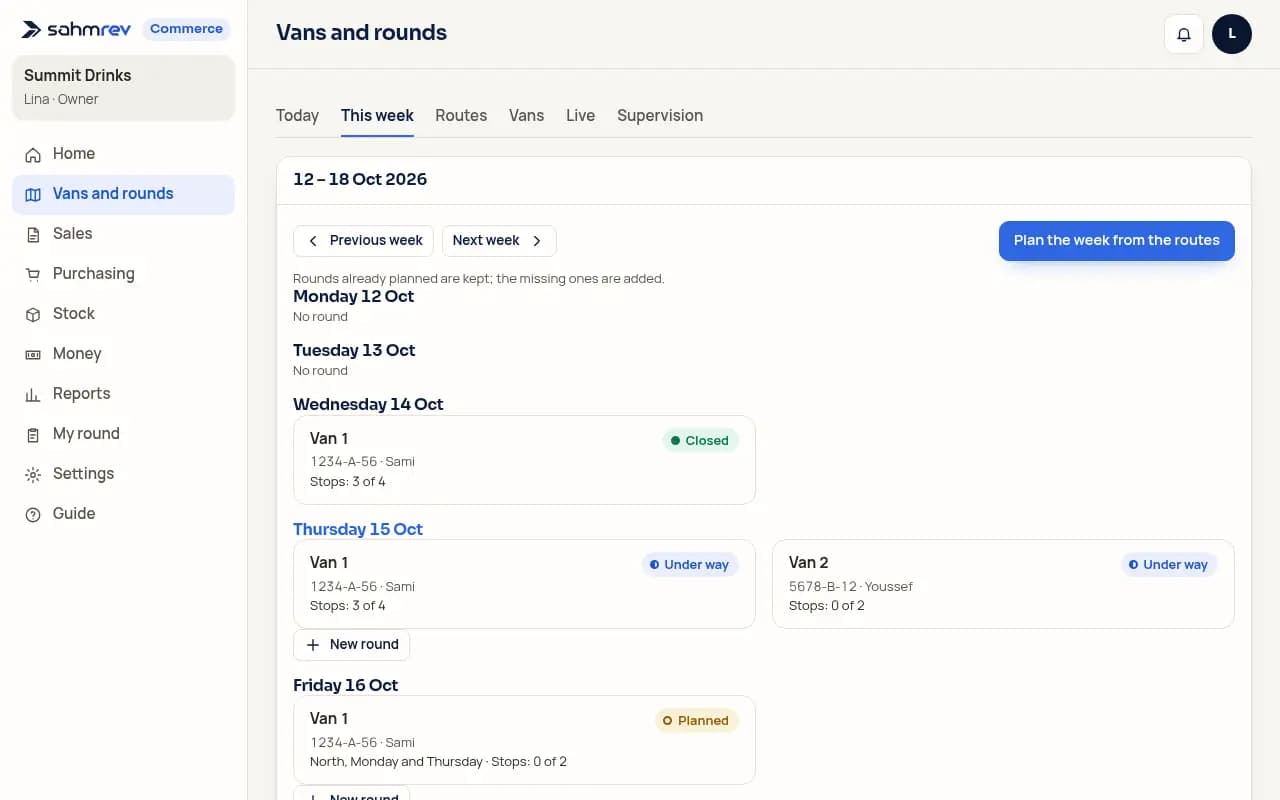Click the left chevron of Previous week

313,241
